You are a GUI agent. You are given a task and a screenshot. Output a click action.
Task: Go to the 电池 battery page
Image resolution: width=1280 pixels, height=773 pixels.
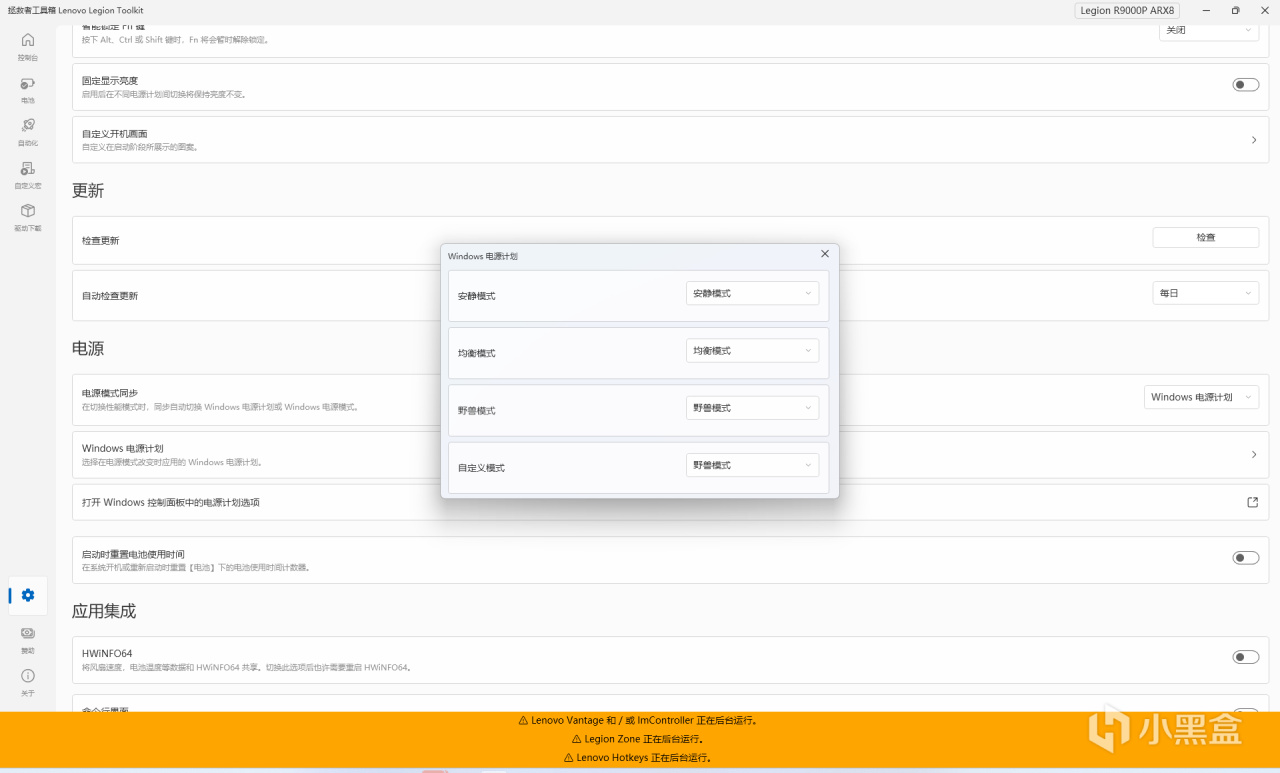(28, 89)
